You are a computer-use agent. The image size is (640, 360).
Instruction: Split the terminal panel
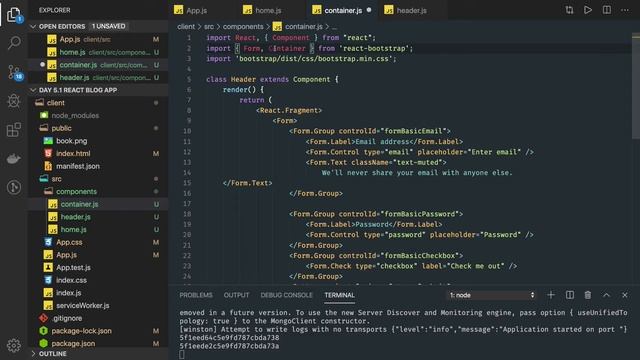569,295
